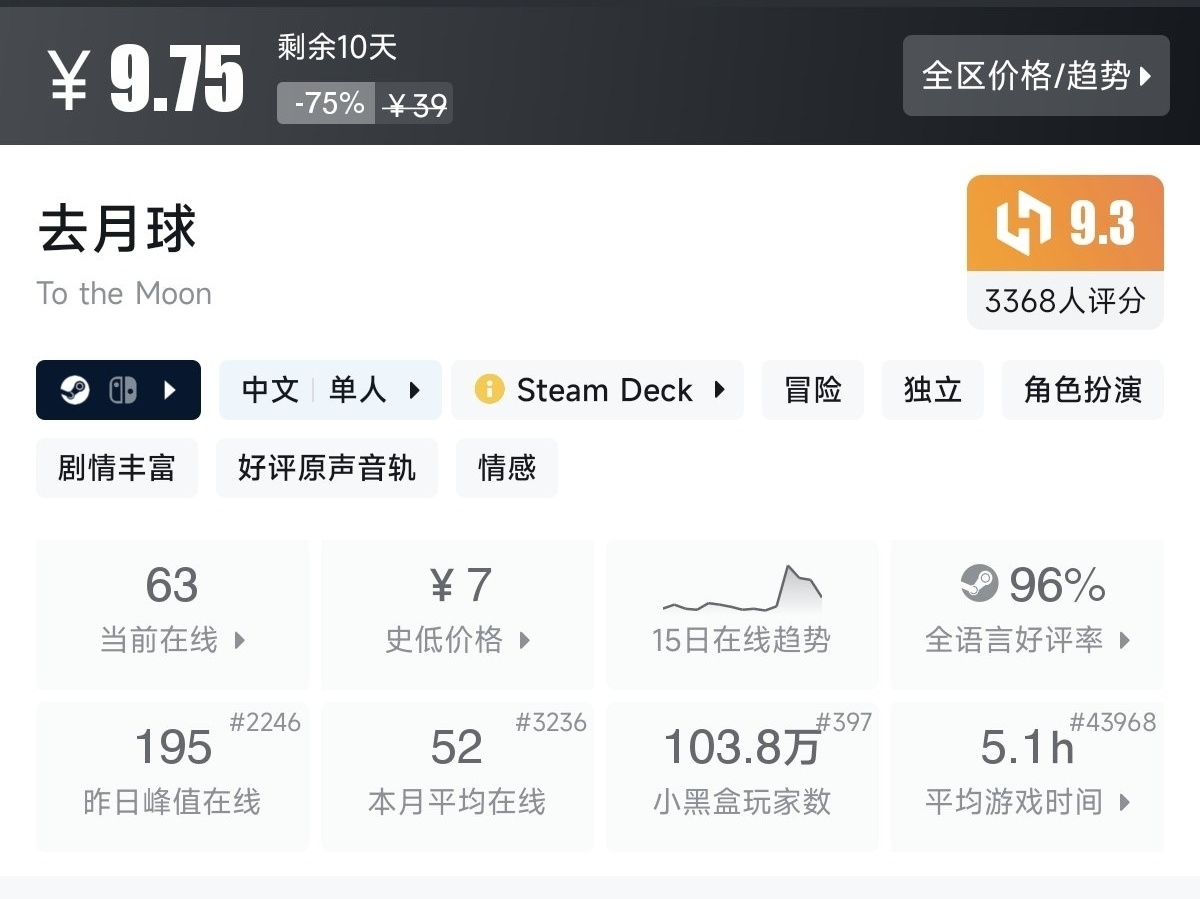
Task: Click the Xiaoheihe score logo icon
Action: pyautogui.click(x=1024, y=224)
